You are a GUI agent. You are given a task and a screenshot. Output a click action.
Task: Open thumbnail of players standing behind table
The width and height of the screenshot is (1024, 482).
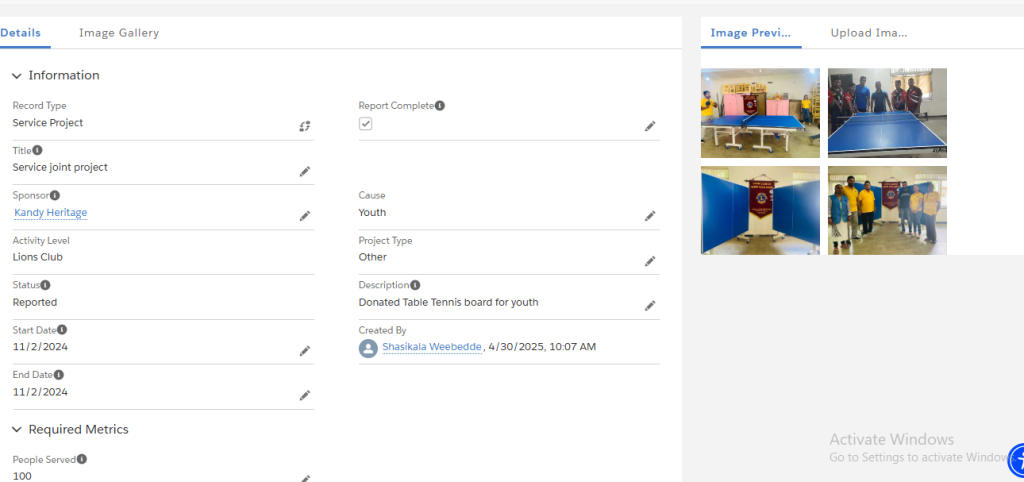[x=887, y=113]
